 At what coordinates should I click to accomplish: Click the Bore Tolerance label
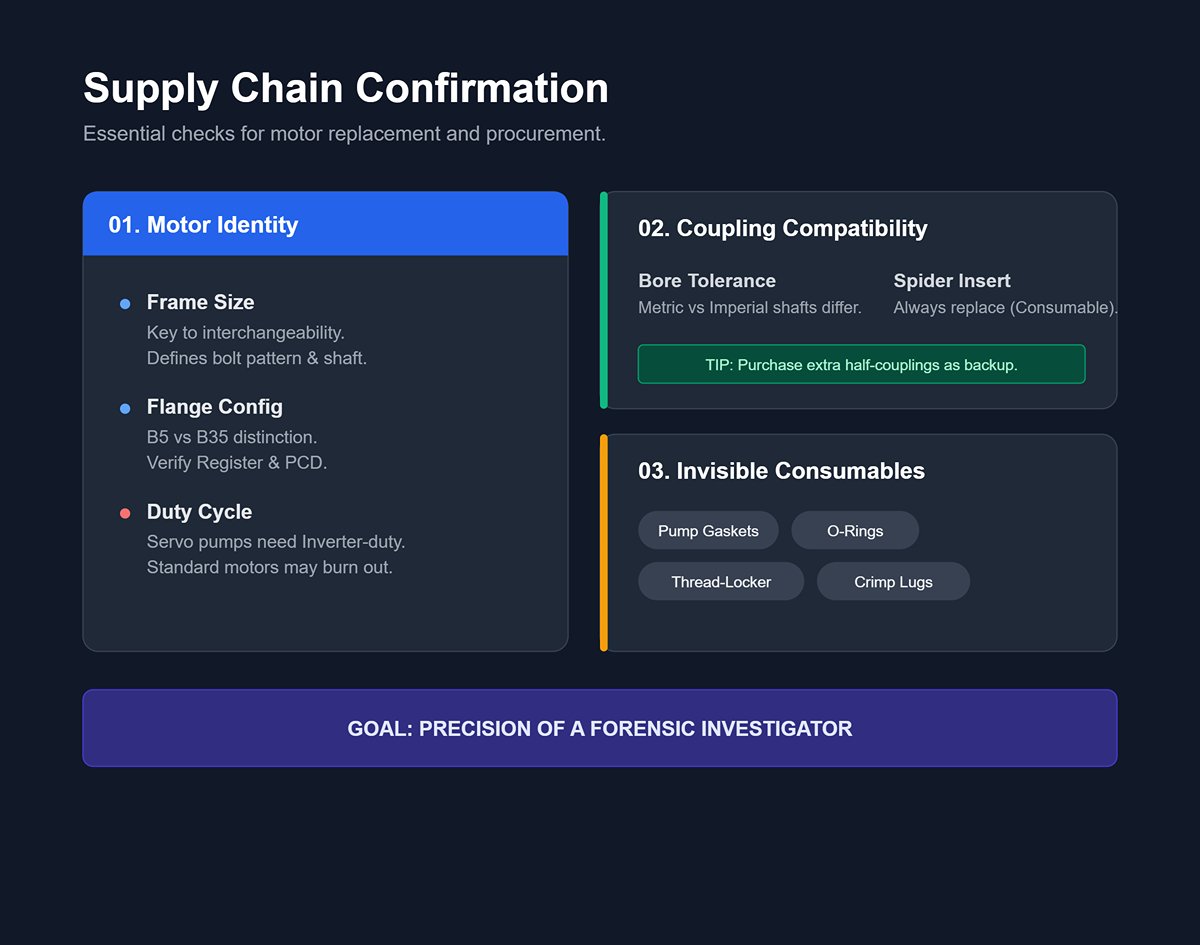coord(706,281)
